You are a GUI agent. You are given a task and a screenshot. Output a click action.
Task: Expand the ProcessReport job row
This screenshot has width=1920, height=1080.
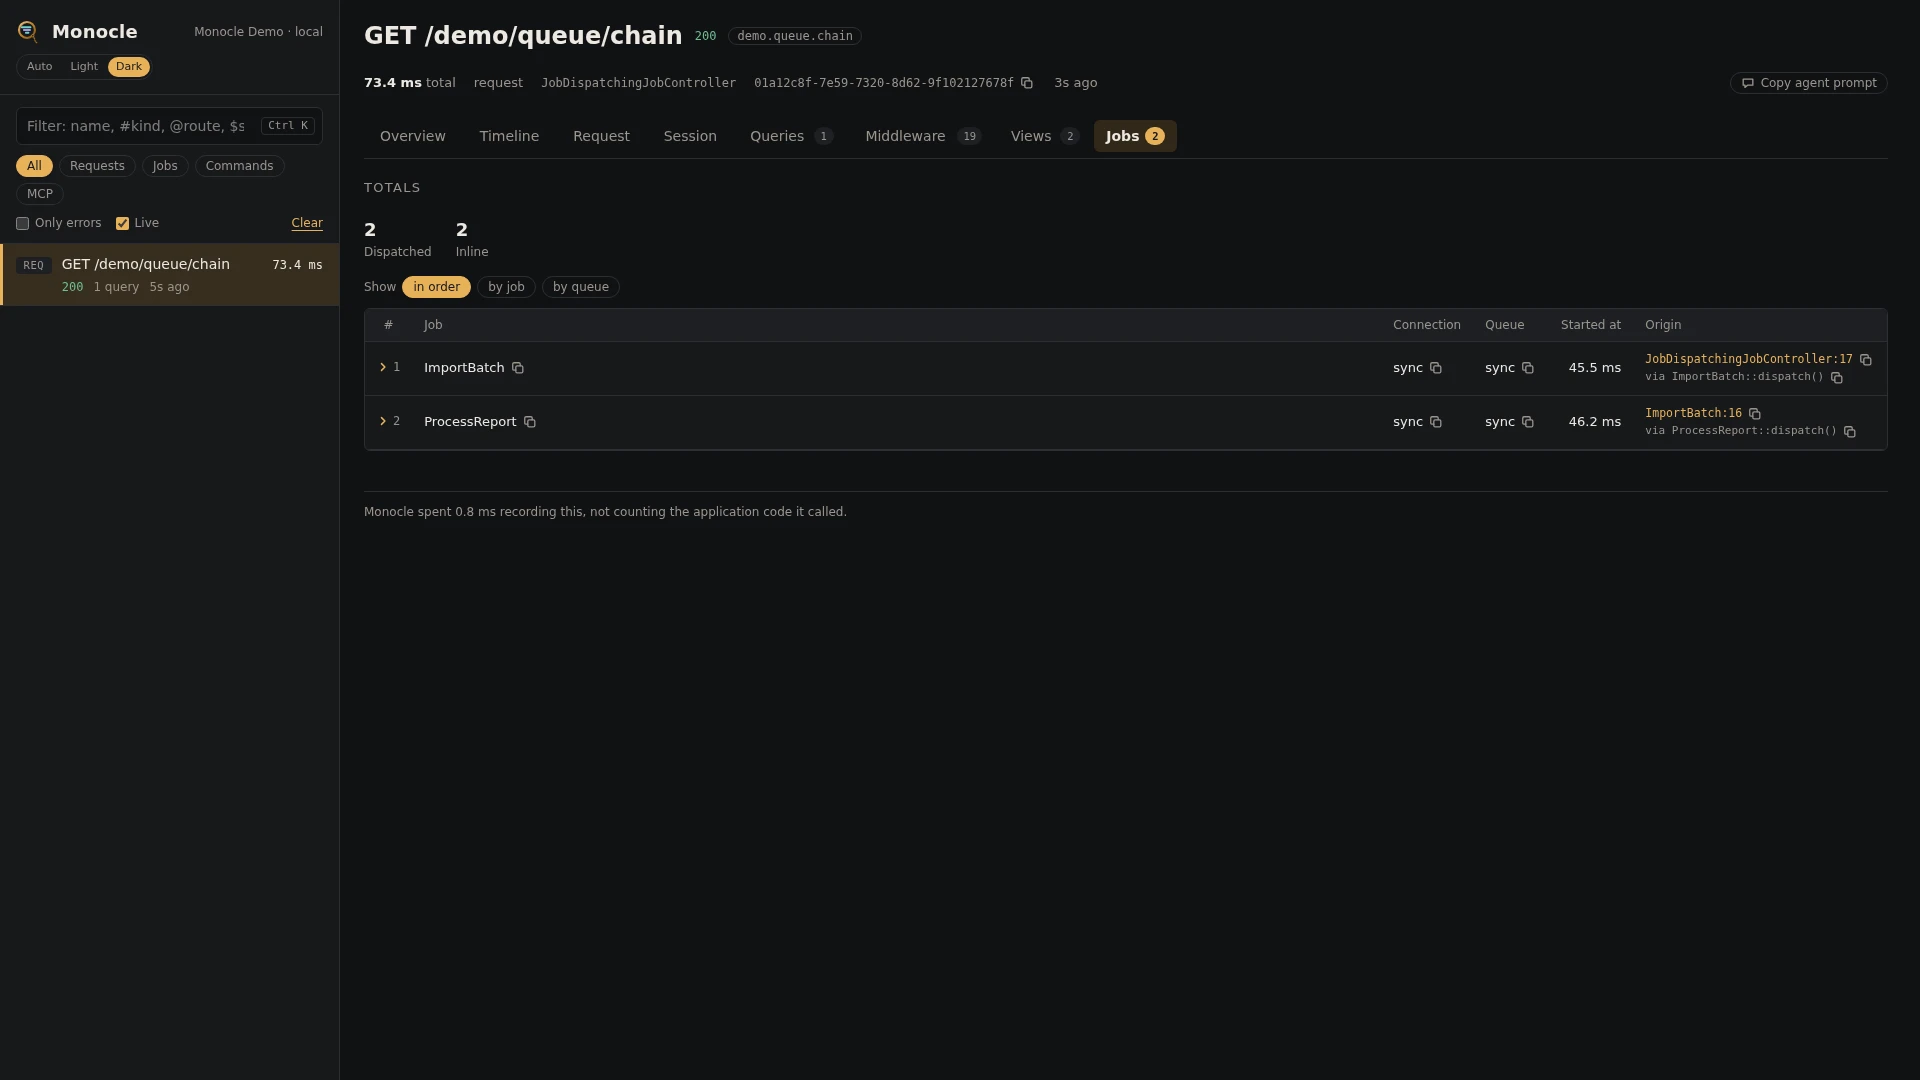point(383,422)
